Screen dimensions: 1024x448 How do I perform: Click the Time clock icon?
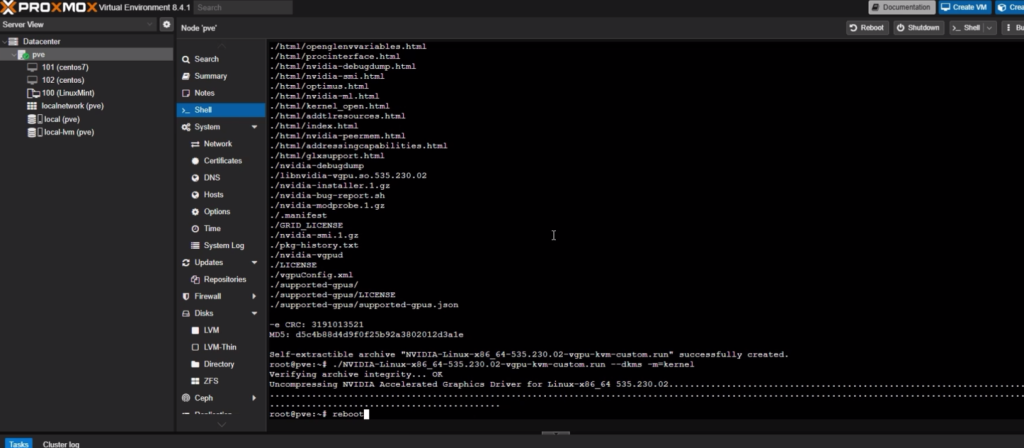[195, 229]
